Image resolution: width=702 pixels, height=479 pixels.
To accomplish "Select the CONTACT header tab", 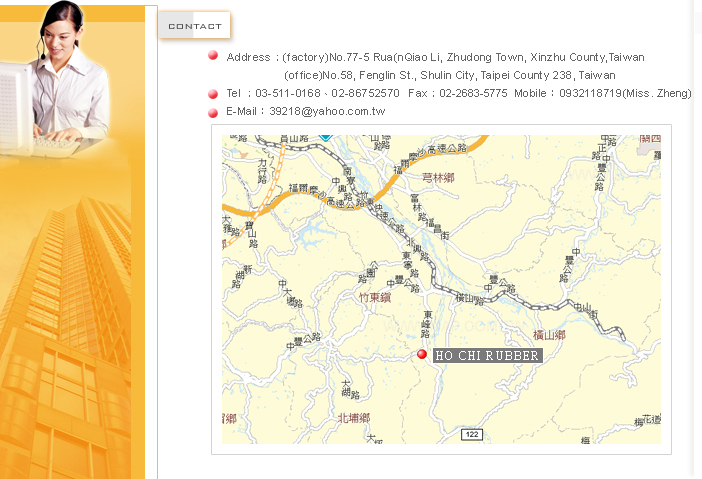I will pyautogui.click(x=195, y=26).
